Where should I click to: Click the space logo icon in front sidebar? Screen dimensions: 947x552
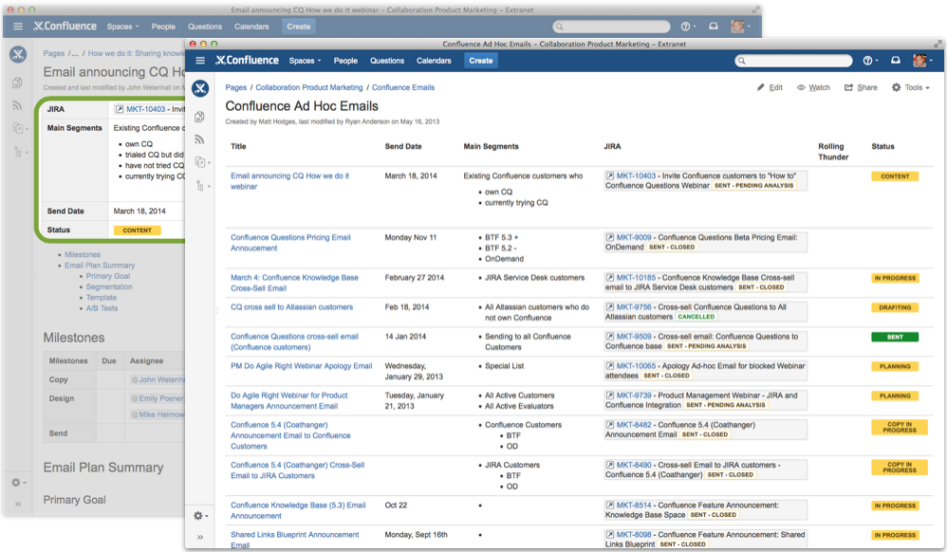201,89
